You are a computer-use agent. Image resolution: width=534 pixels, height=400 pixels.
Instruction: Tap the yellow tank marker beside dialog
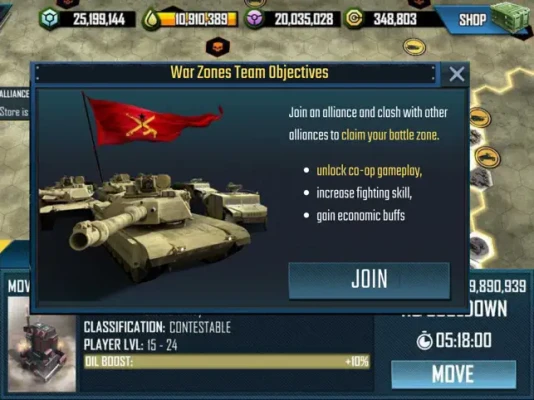coord(480,117)
